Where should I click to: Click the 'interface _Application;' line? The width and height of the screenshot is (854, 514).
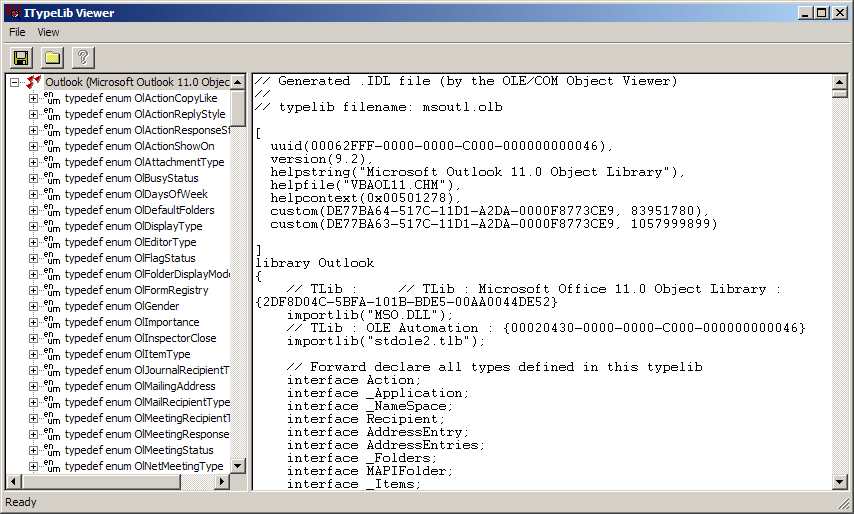[x=378, y=393]
